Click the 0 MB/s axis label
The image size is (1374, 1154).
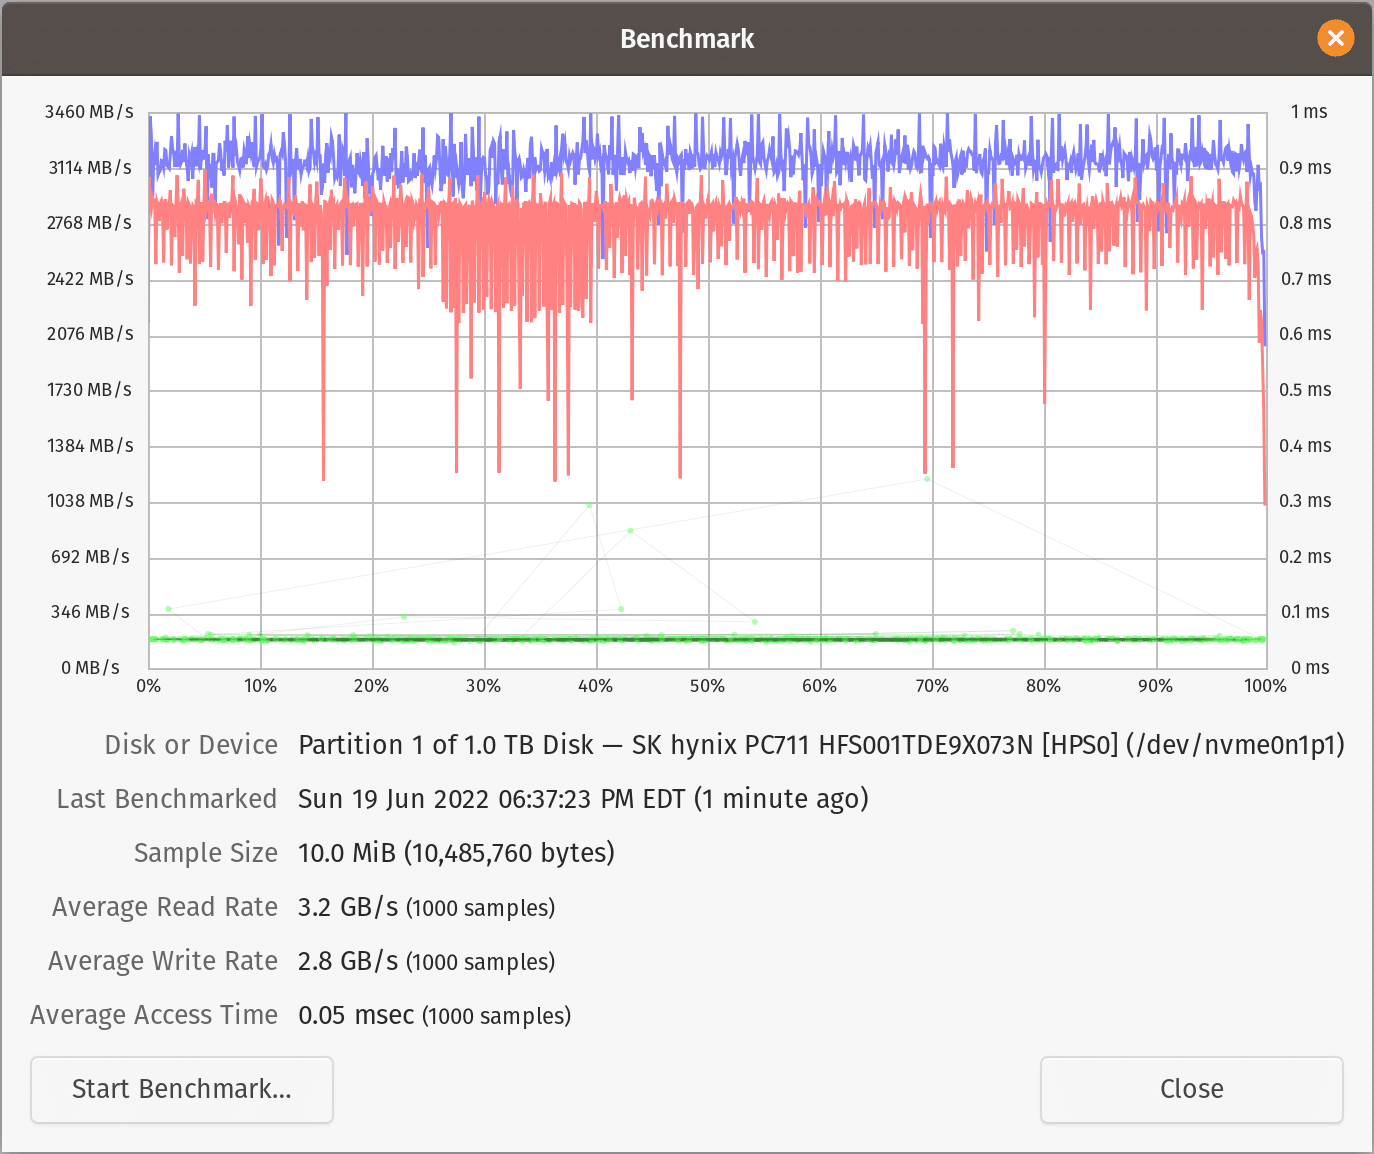pos(91,667)
